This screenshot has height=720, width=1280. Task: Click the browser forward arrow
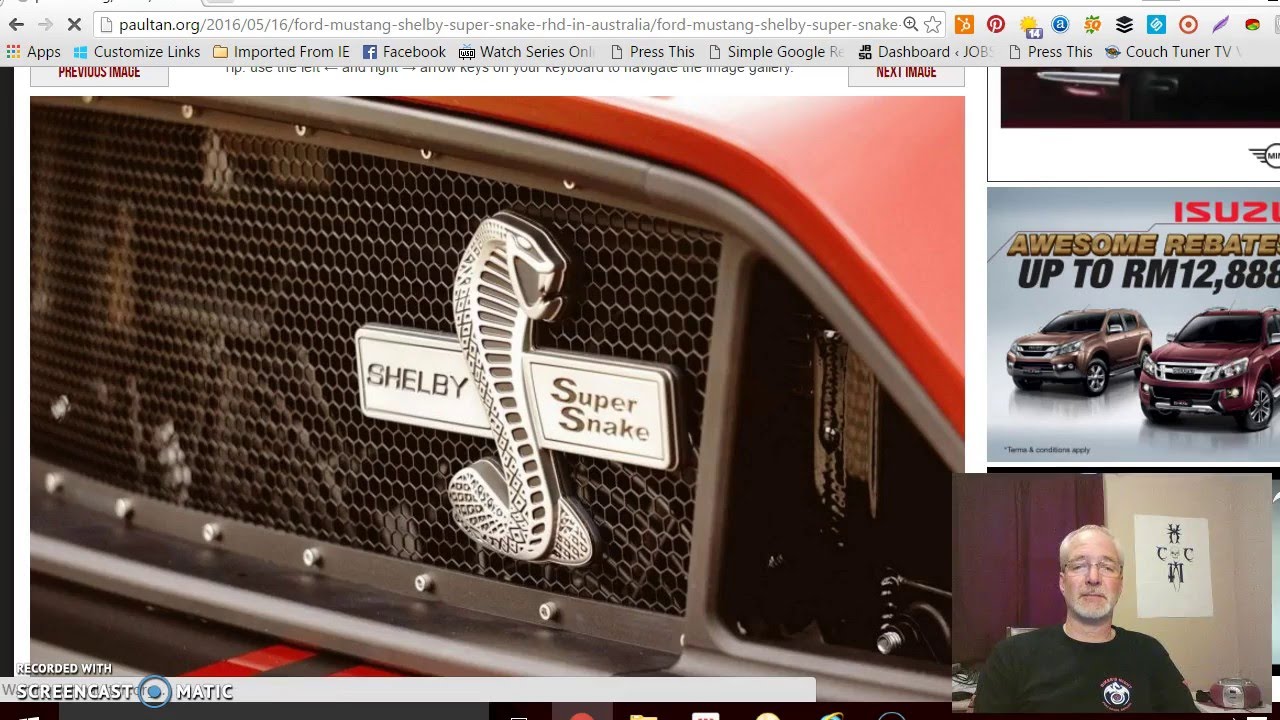(x=45, y=24)
